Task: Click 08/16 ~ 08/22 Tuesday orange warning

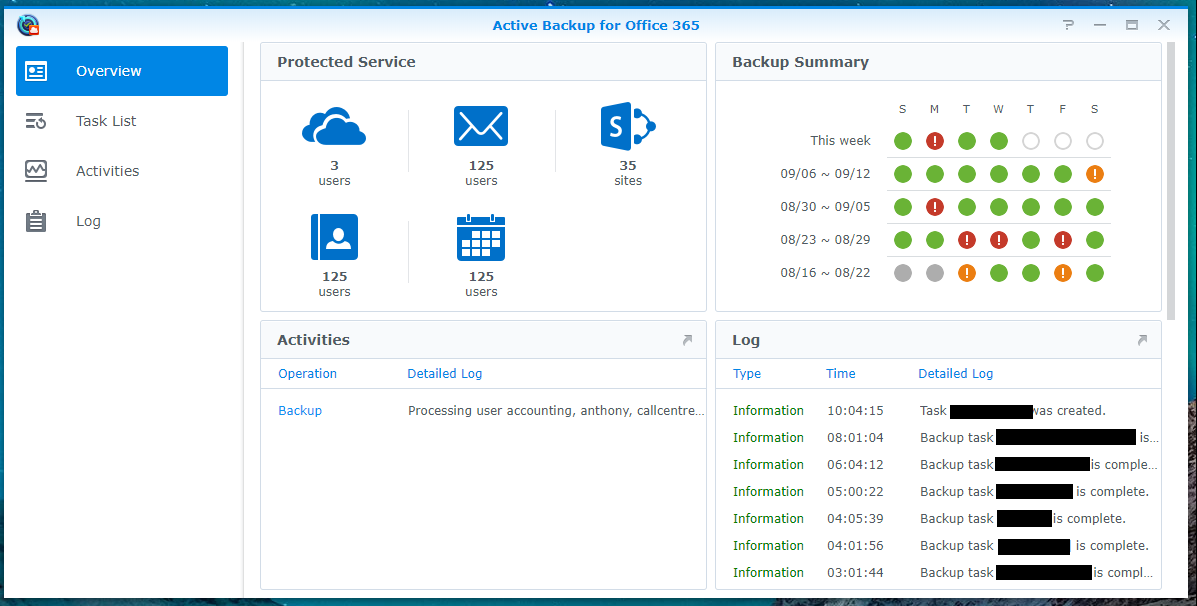Action: [966, 272]
